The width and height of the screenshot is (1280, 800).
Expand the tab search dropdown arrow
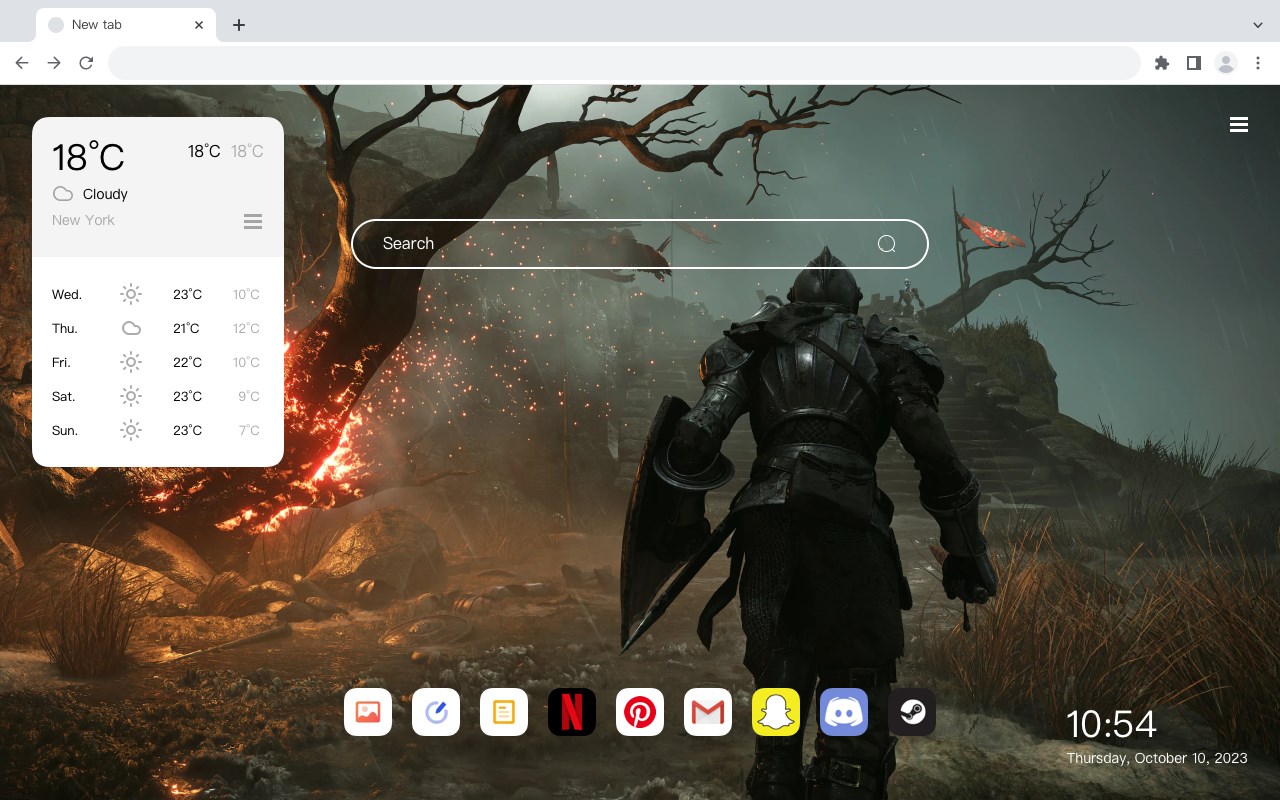click(x=1258, y=24)
